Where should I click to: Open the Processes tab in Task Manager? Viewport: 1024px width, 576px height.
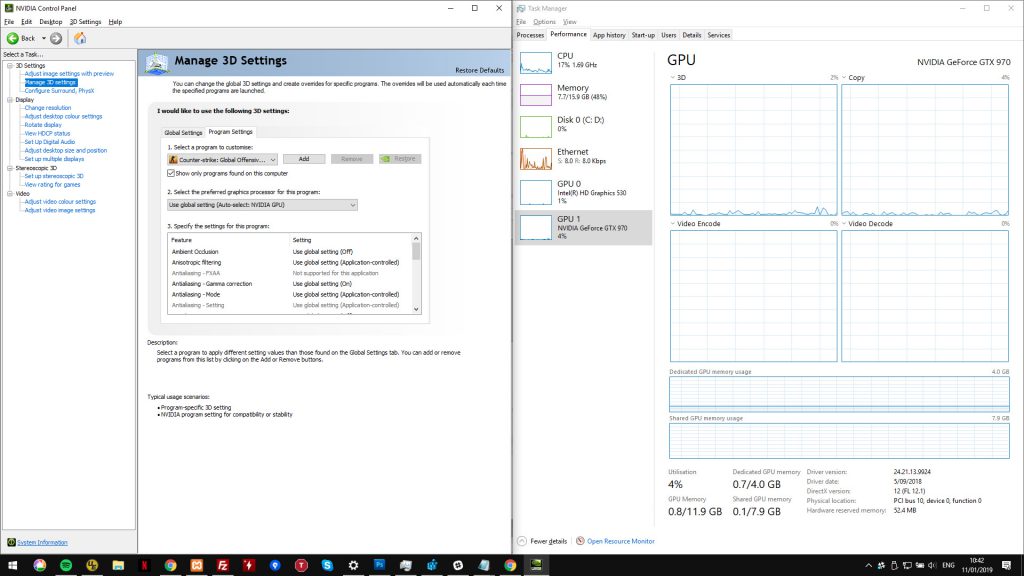530,35
